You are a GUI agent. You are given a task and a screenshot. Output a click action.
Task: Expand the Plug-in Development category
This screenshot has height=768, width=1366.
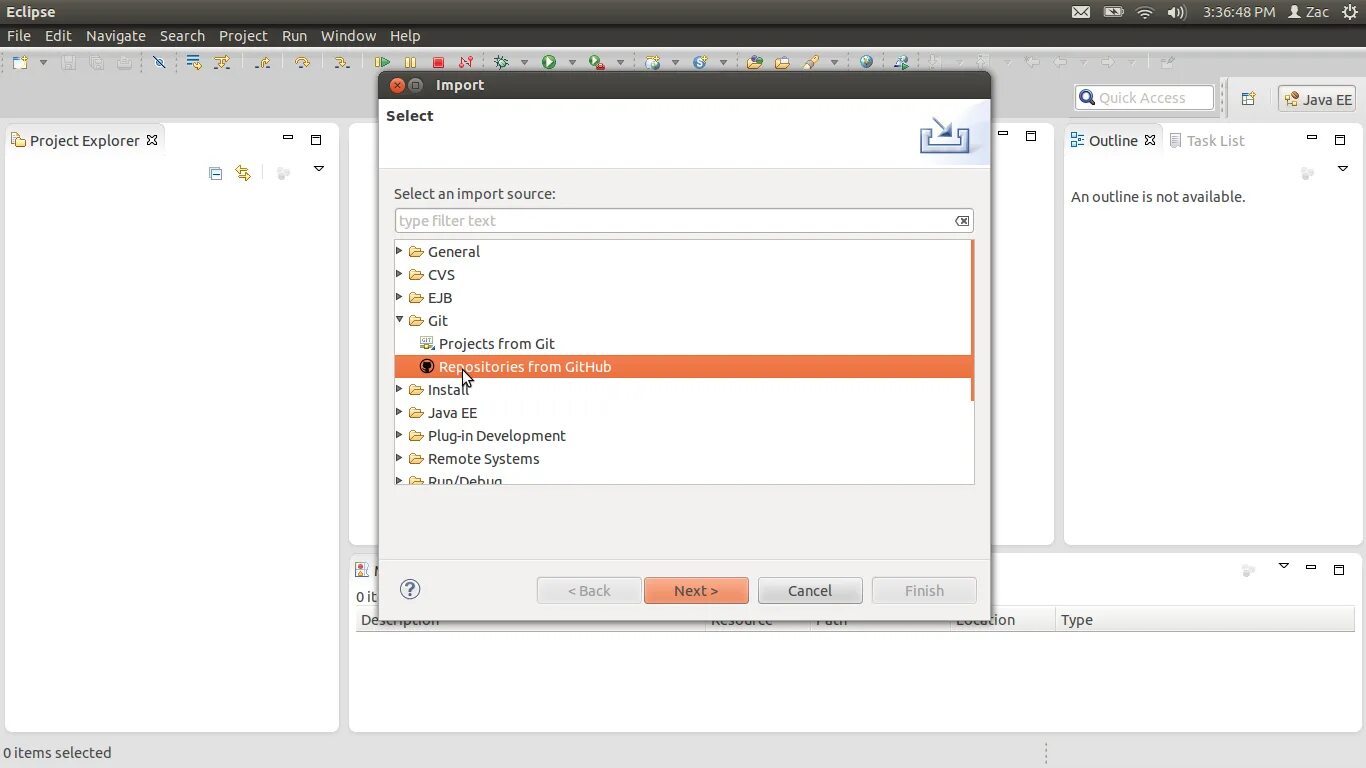pyautogui.click(x=400, y=435)
